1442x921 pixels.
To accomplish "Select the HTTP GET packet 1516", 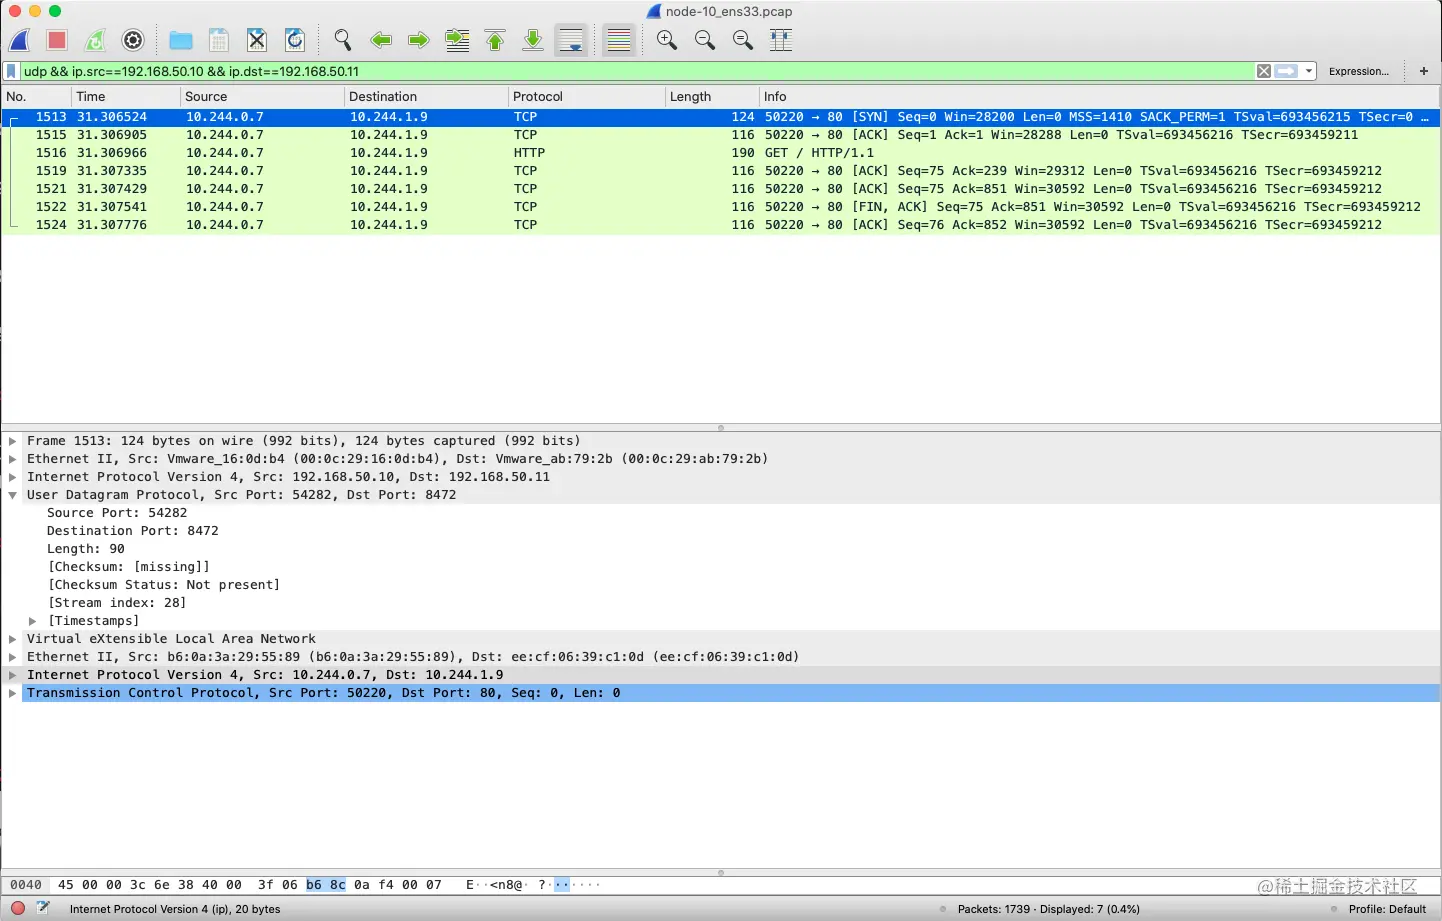I will coord(721,153).
